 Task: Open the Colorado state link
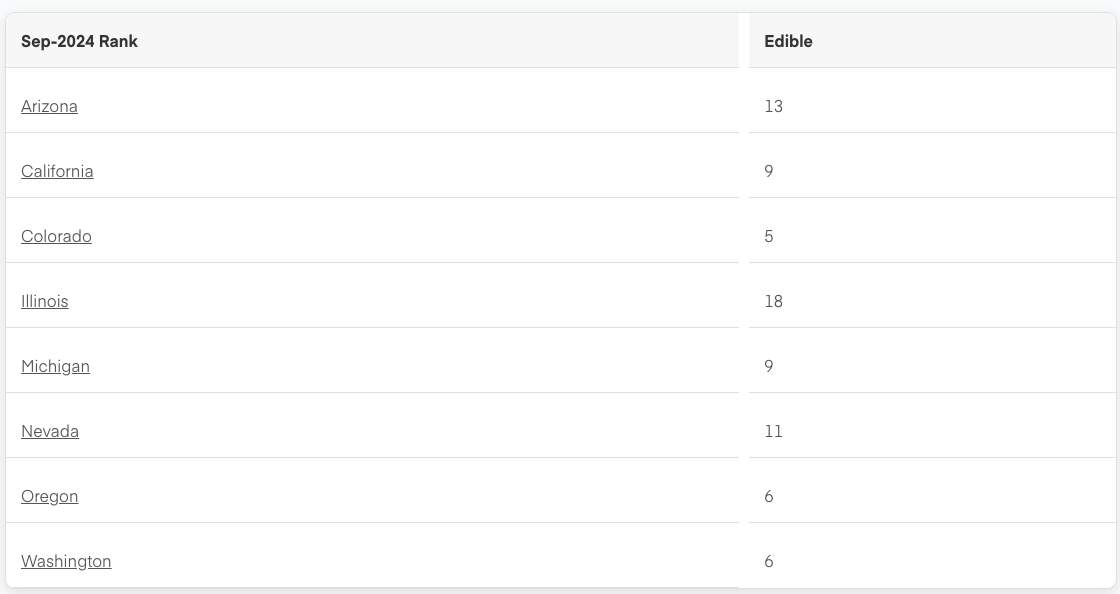pyautogui.click(x=56, y=236)
